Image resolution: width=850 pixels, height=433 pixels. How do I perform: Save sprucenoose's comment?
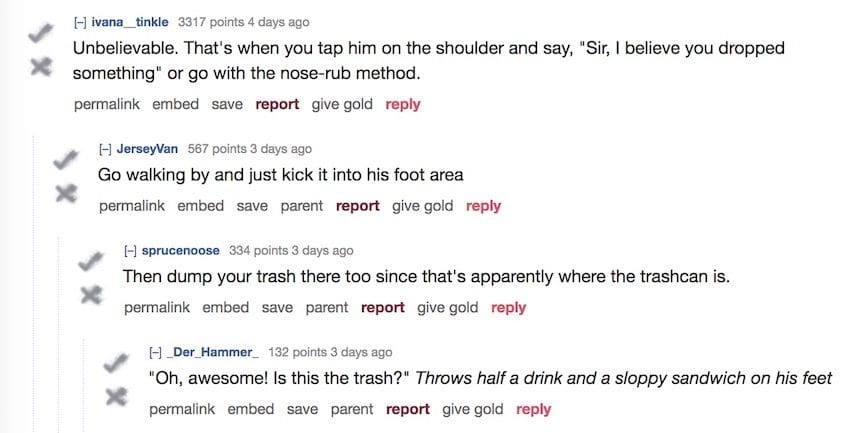click(277, 307)
